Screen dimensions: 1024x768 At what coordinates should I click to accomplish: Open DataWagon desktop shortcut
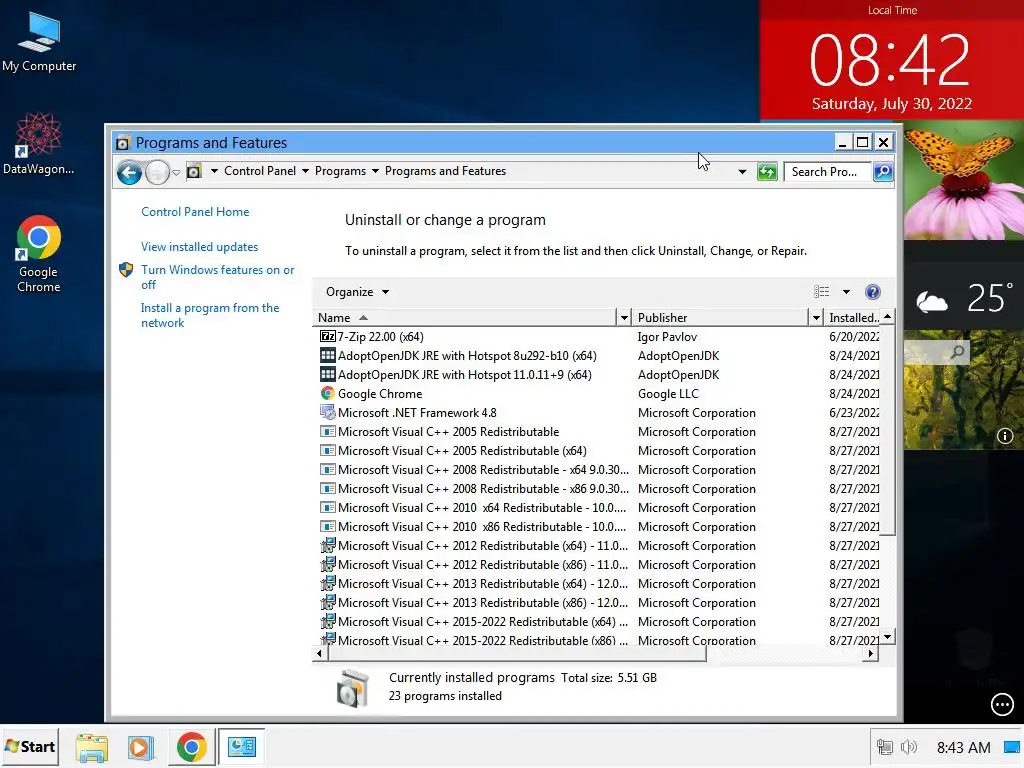click(39, 144)
